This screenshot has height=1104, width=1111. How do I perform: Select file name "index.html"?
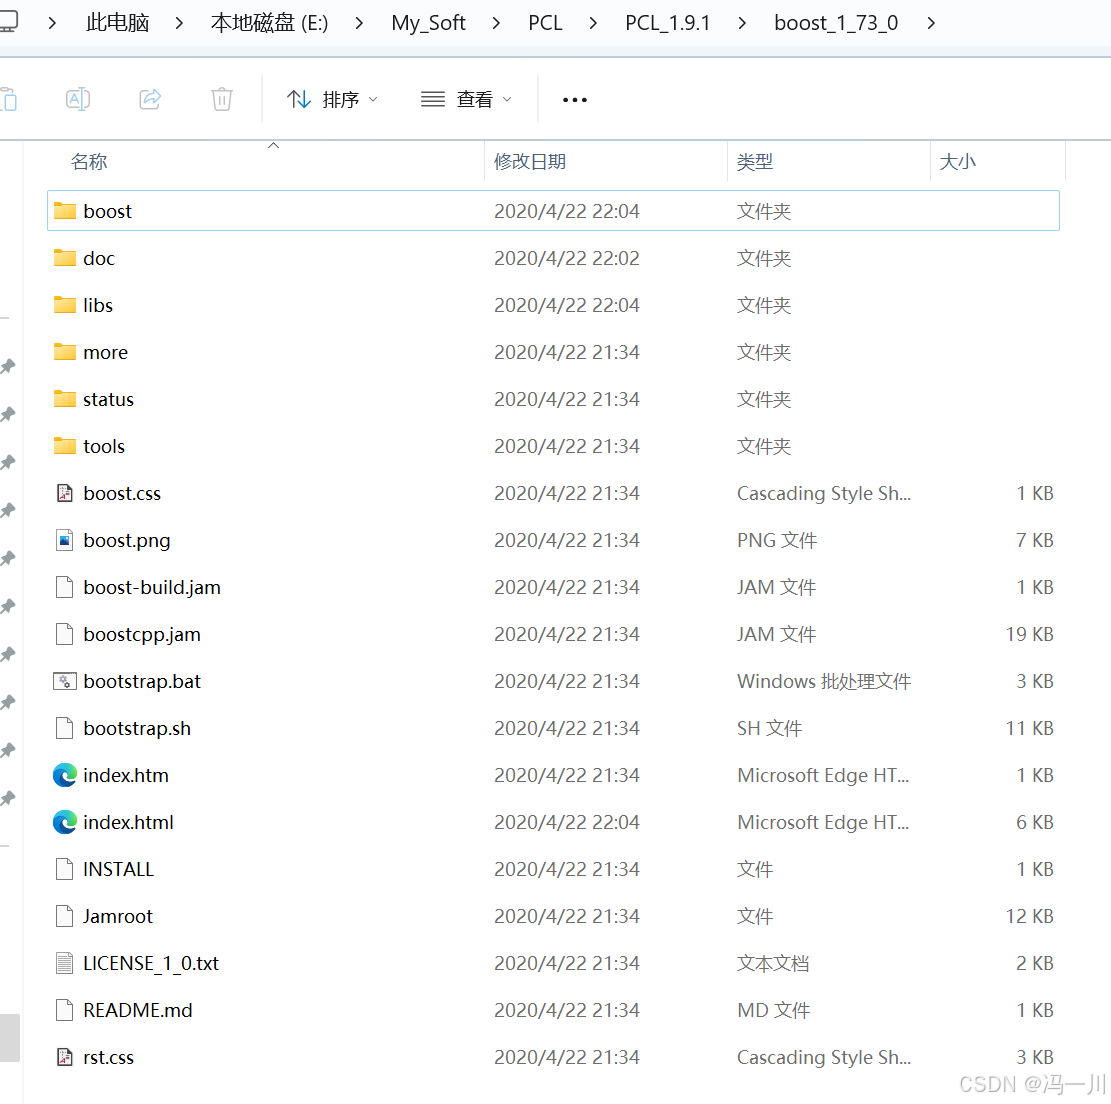coord(128,822)
